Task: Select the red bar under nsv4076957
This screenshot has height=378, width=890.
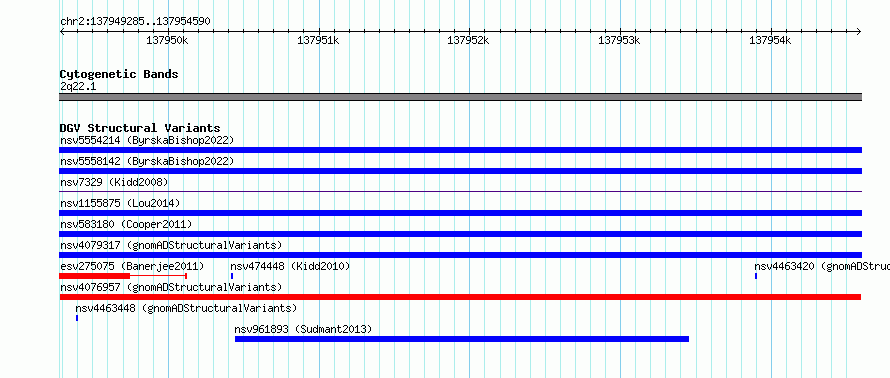Action: [x=460, y=297]
